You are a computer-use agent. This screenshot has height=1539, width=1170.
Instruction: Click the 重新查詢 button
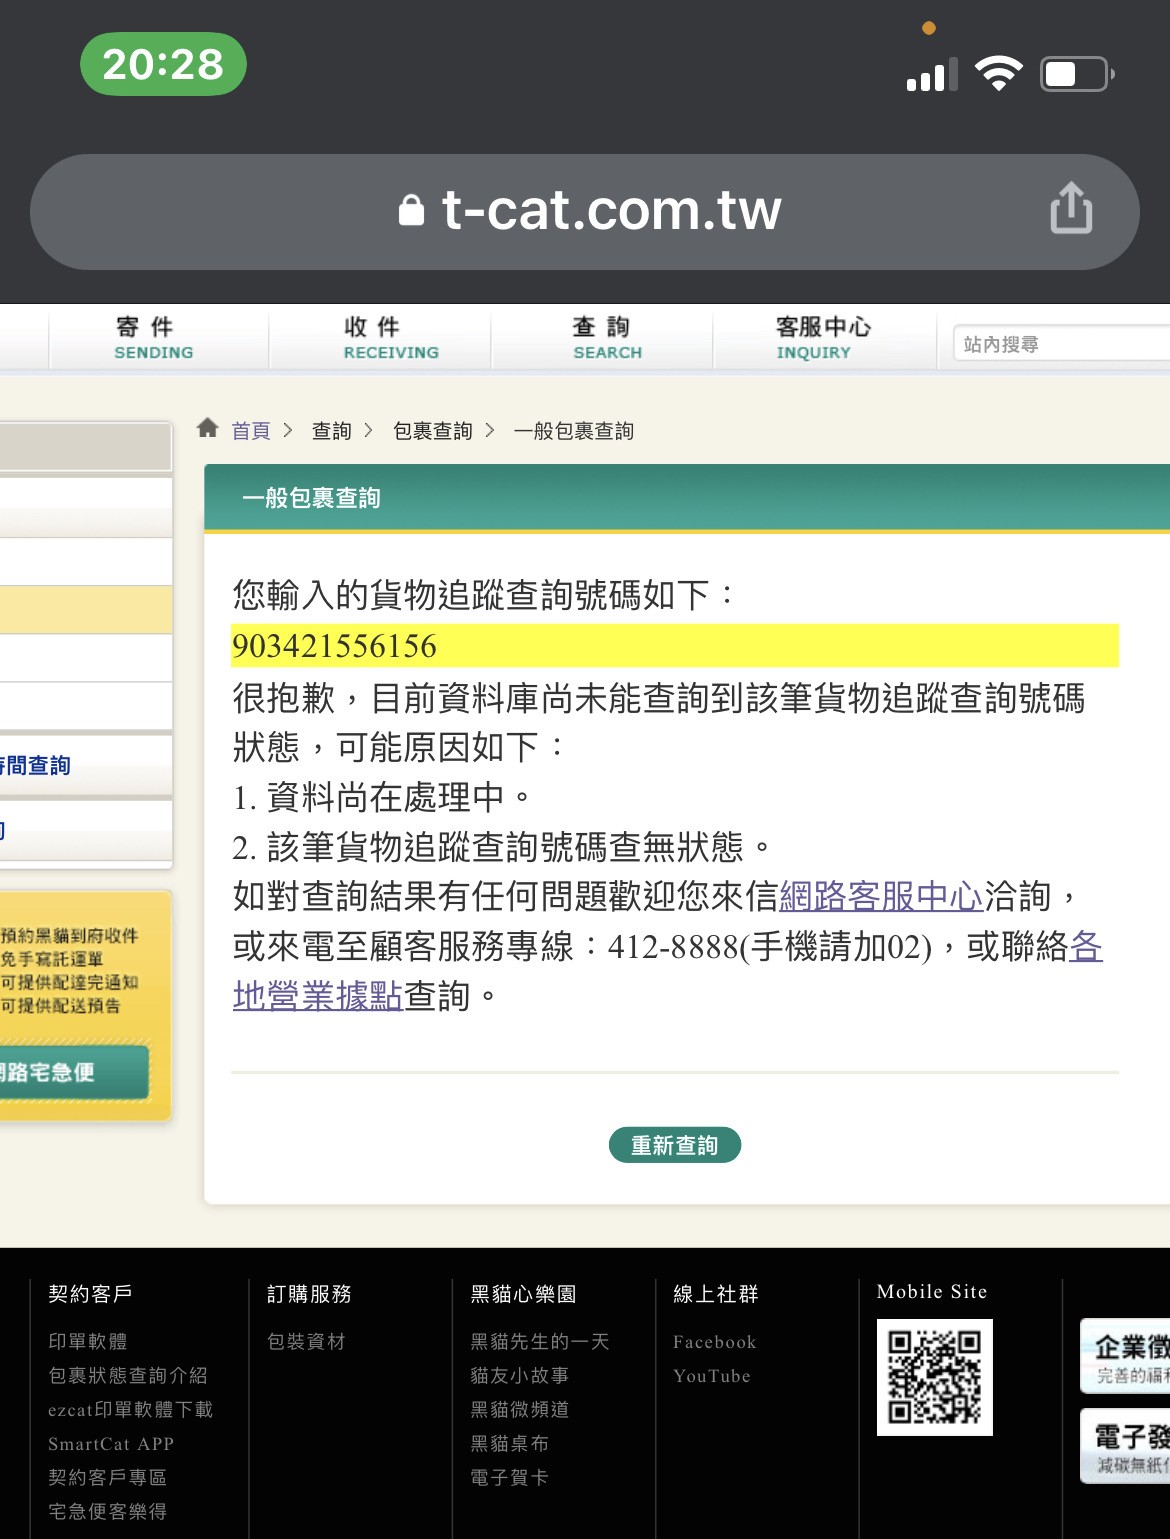pyautogui.click(x=675, y=1145)
